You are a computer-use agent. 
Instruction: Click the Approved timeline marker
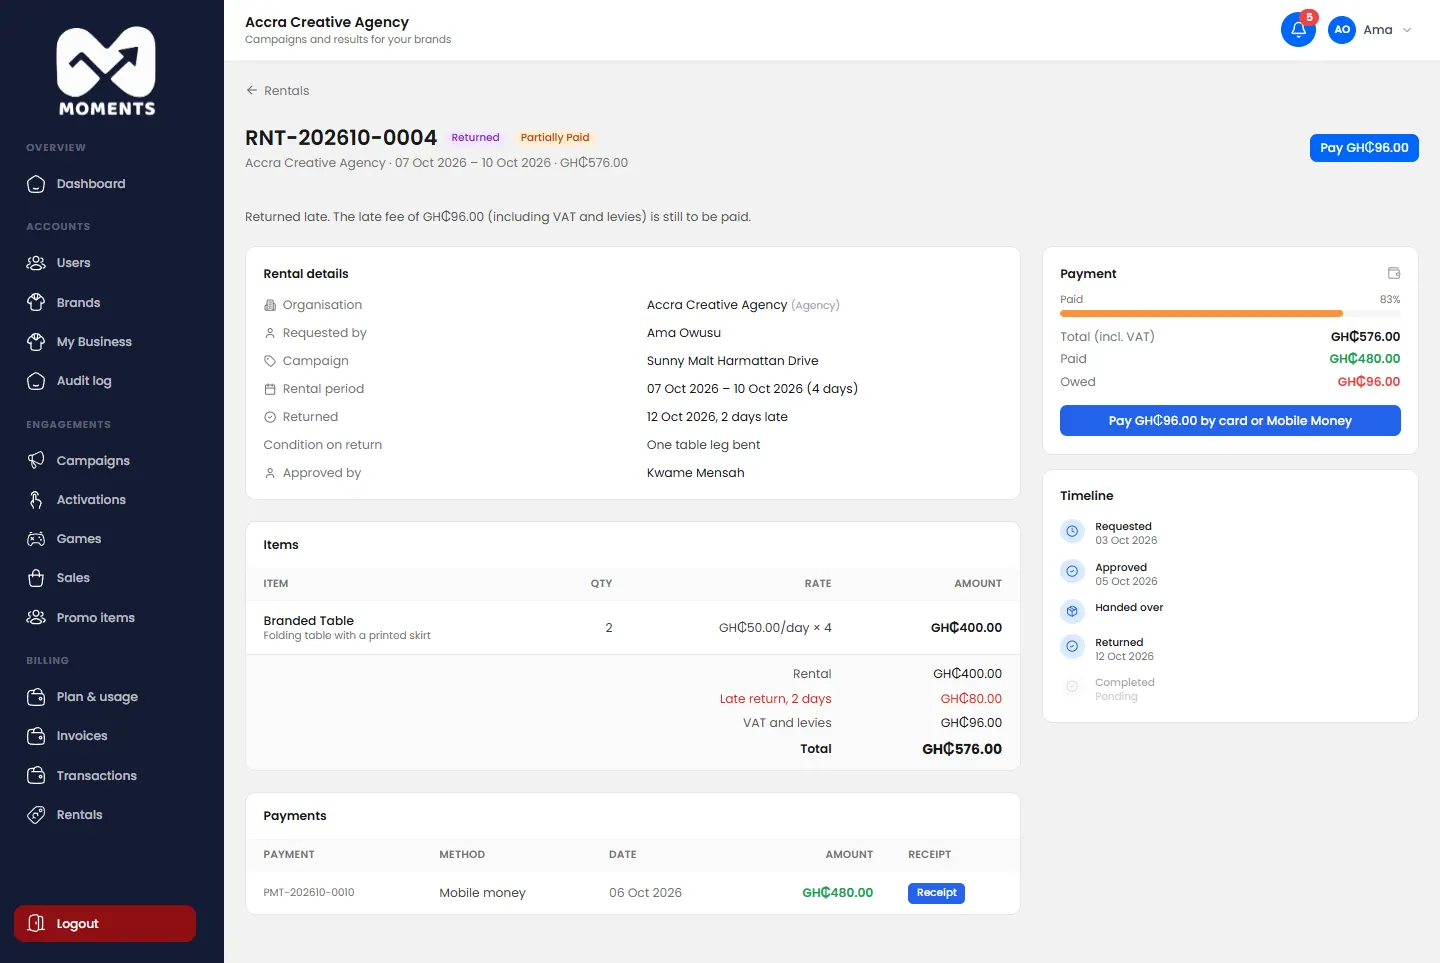1072,571
